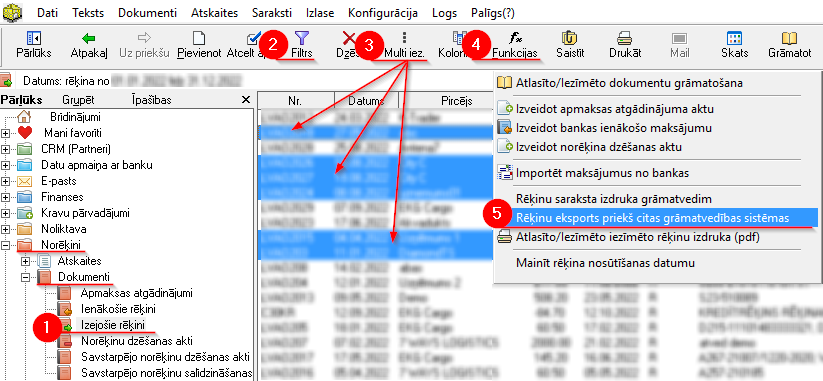Choose Atlasīto/Iezīmēto dokumentu grāmatošana
The image size is (823, 381).
(x=629, y=83)
